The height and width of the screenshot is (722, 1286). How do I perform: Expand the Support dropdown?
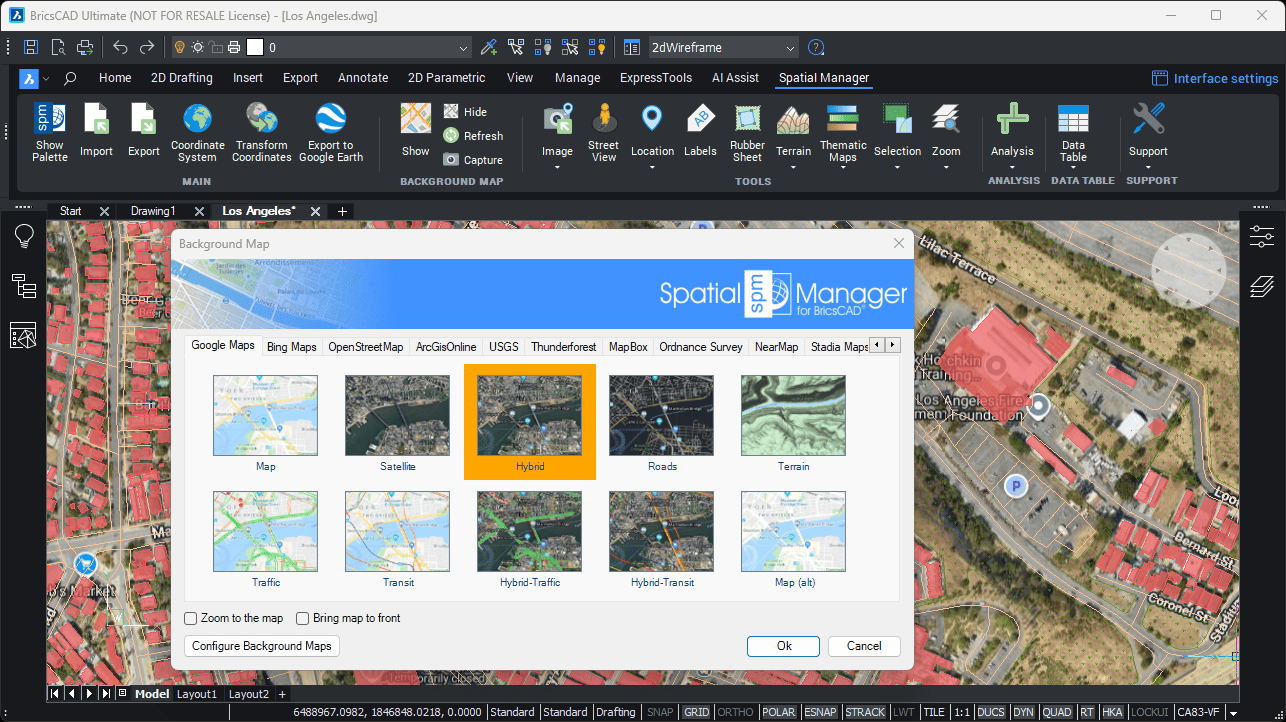pos(1148,166)
